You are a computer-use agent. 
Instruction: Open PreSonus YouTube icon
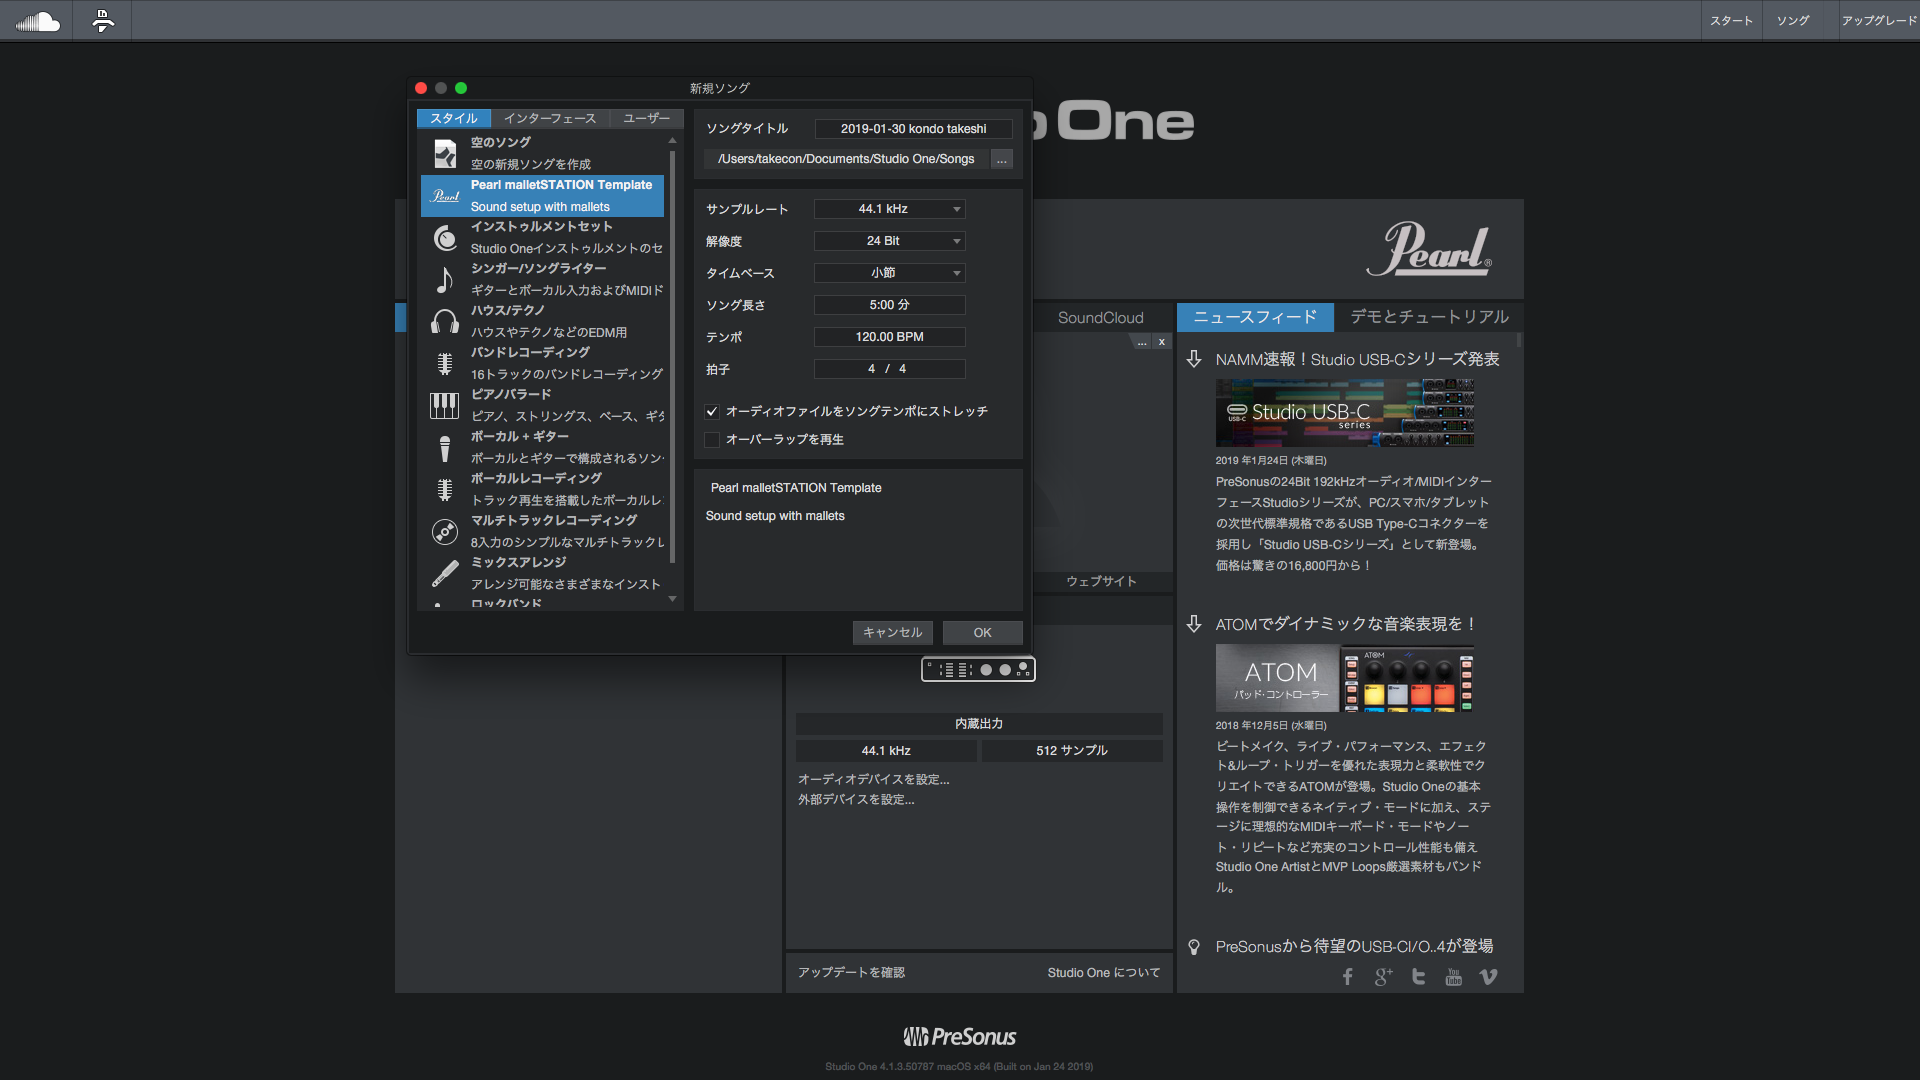click(x=1454, y=977)
